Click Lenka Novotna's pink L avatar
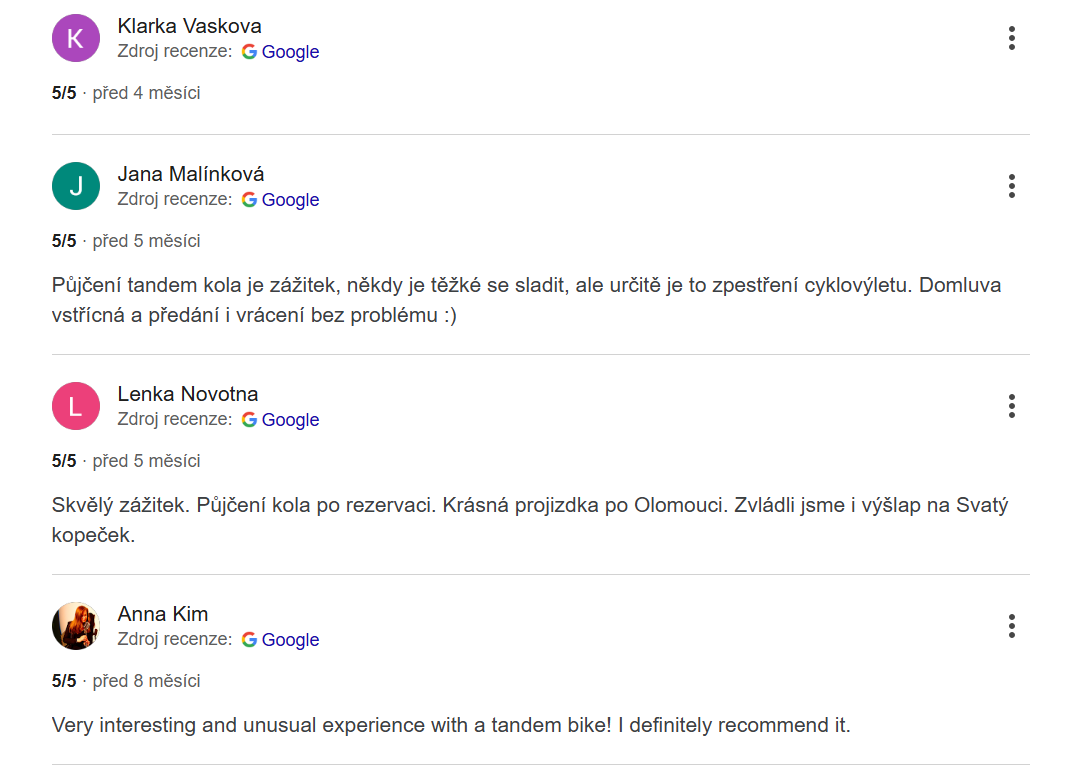 (x=76, y=406)
